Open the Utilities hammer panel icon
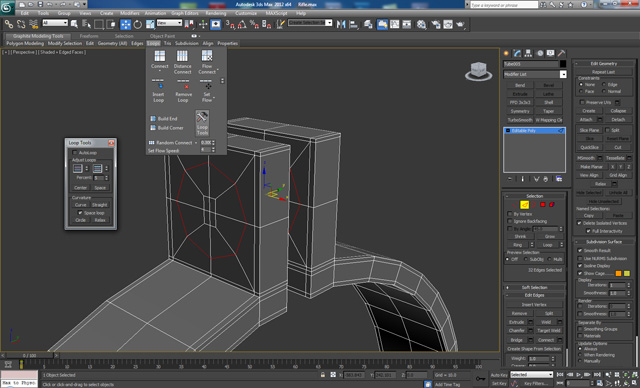 562,53
